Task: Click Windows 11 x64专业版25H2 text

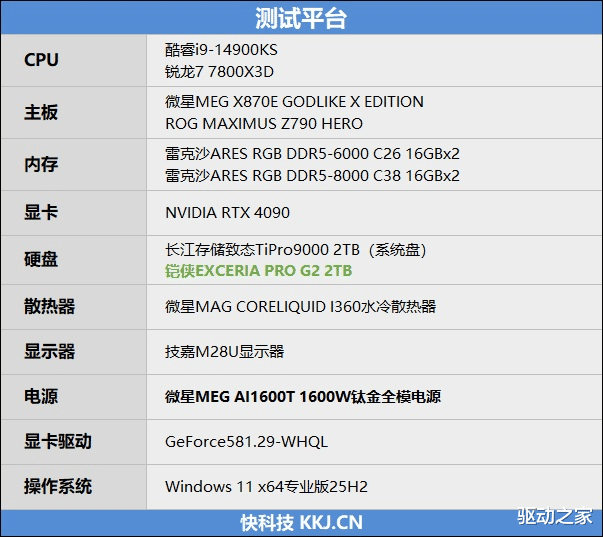Action: pyautogui.click(x=267, y=487)
